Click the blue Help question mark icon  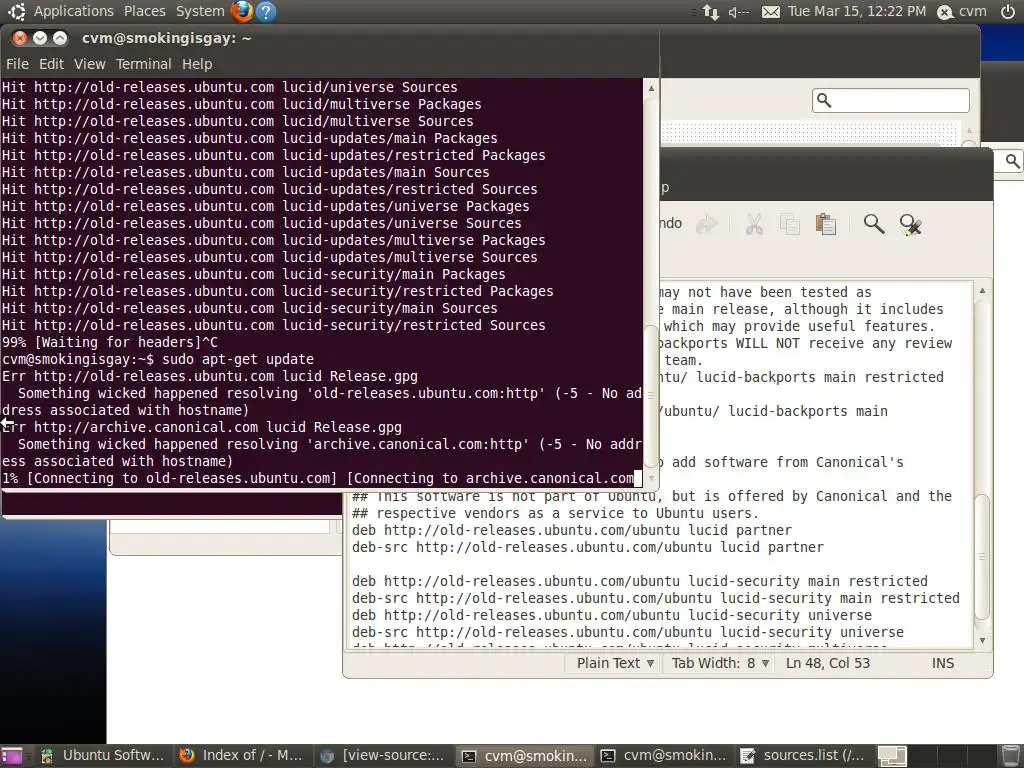point(266,11)
